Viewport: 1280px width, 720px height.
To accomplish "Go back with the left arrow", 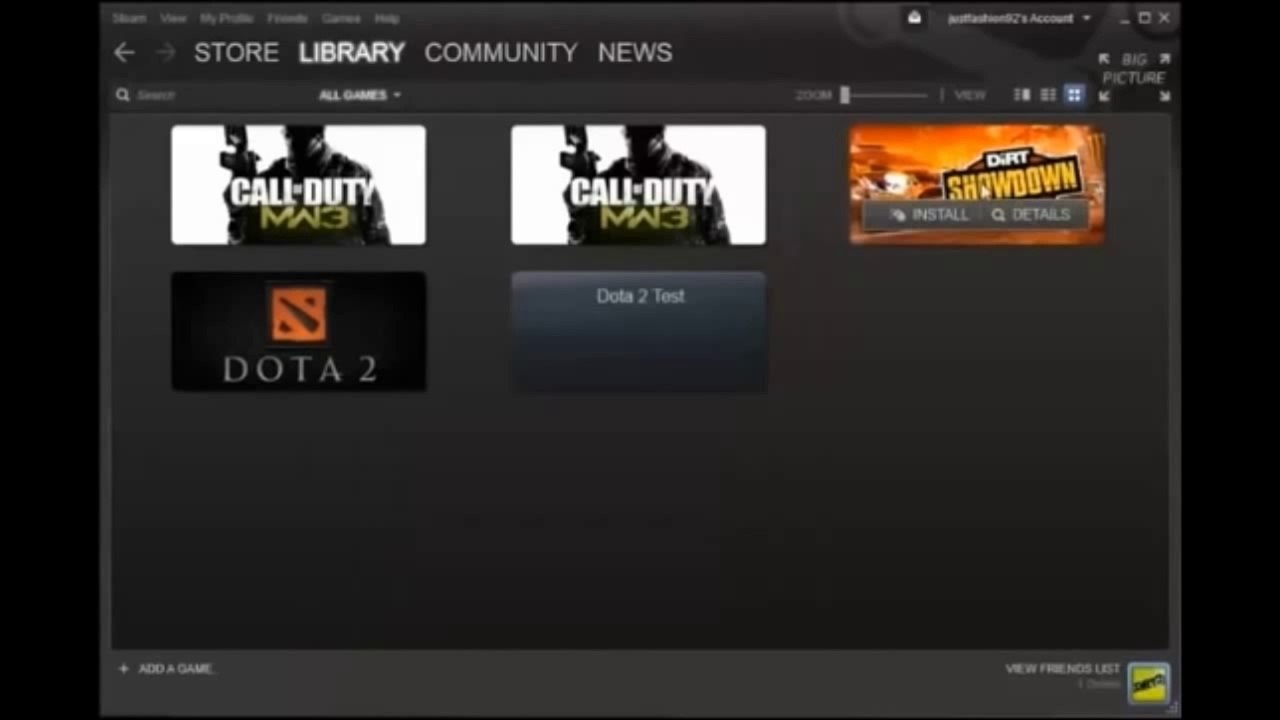I will click(124, 53).
